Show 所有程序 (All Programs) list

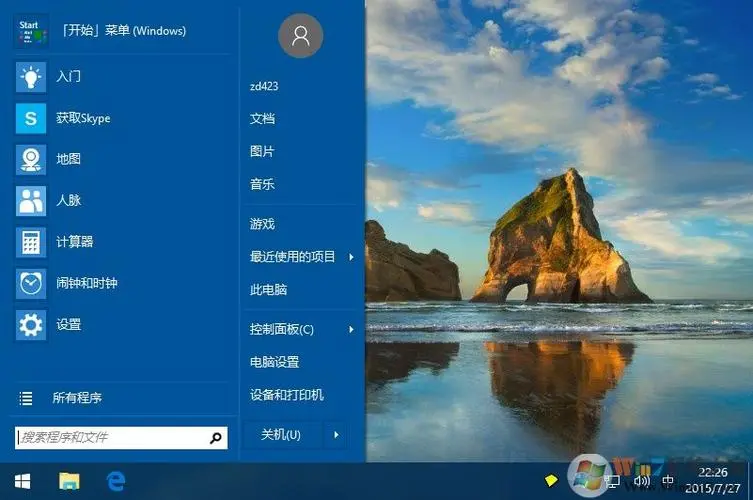(x=77, y=398)
